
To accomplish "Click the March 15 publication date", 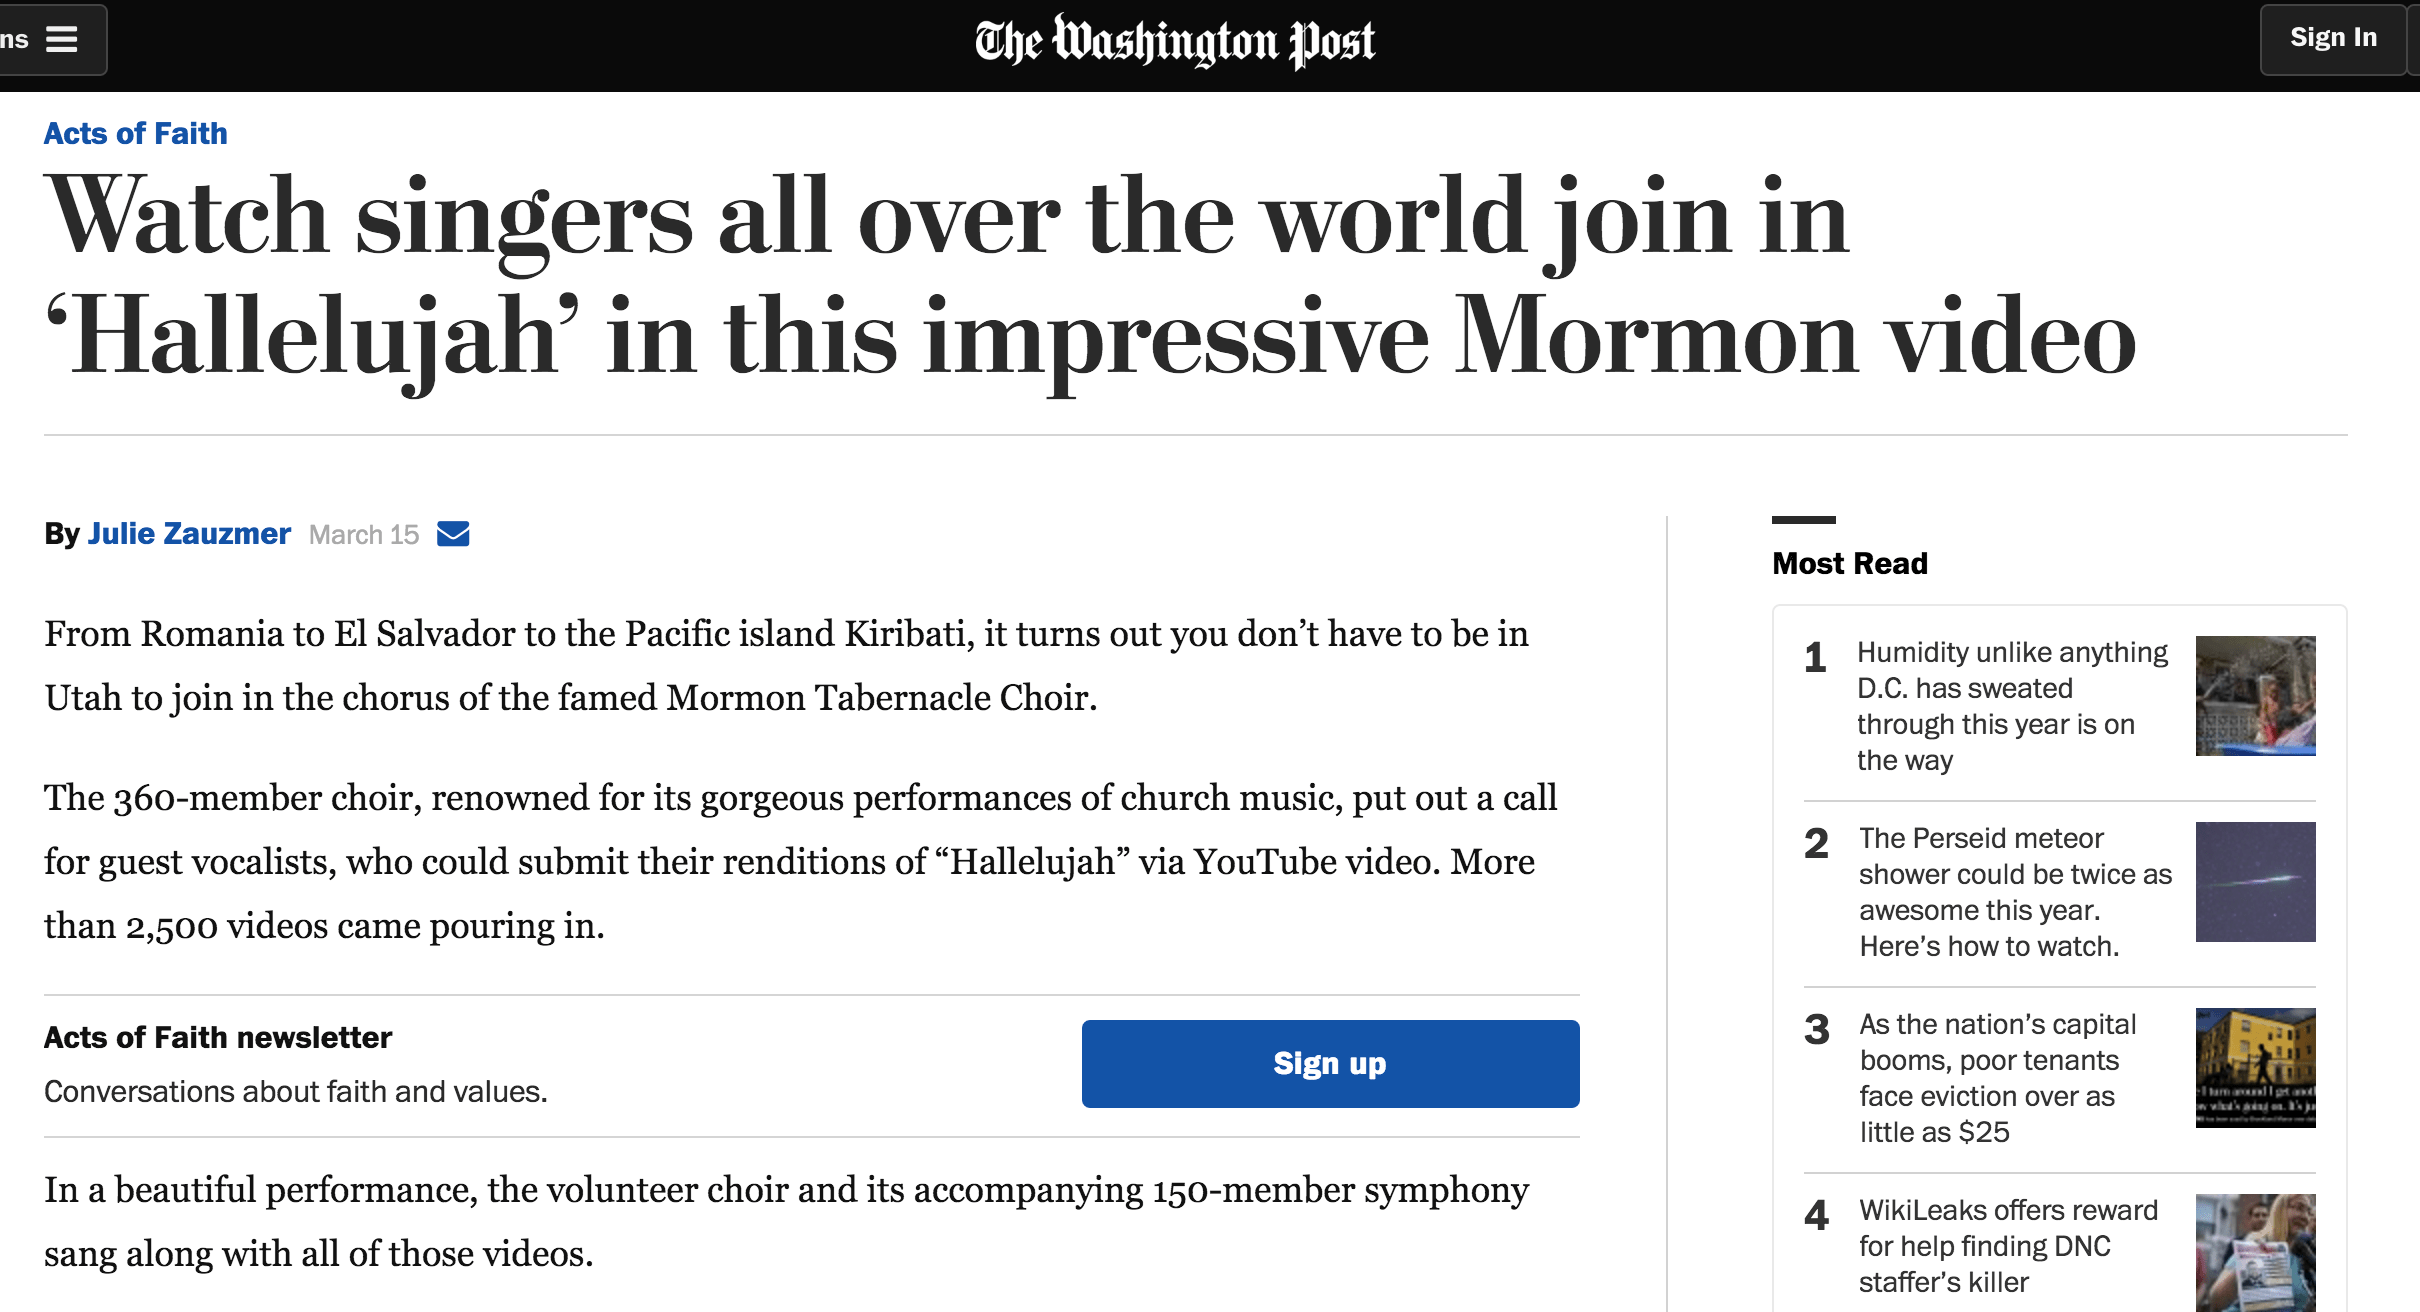I will pyautogui.click(x=364, y=535).
